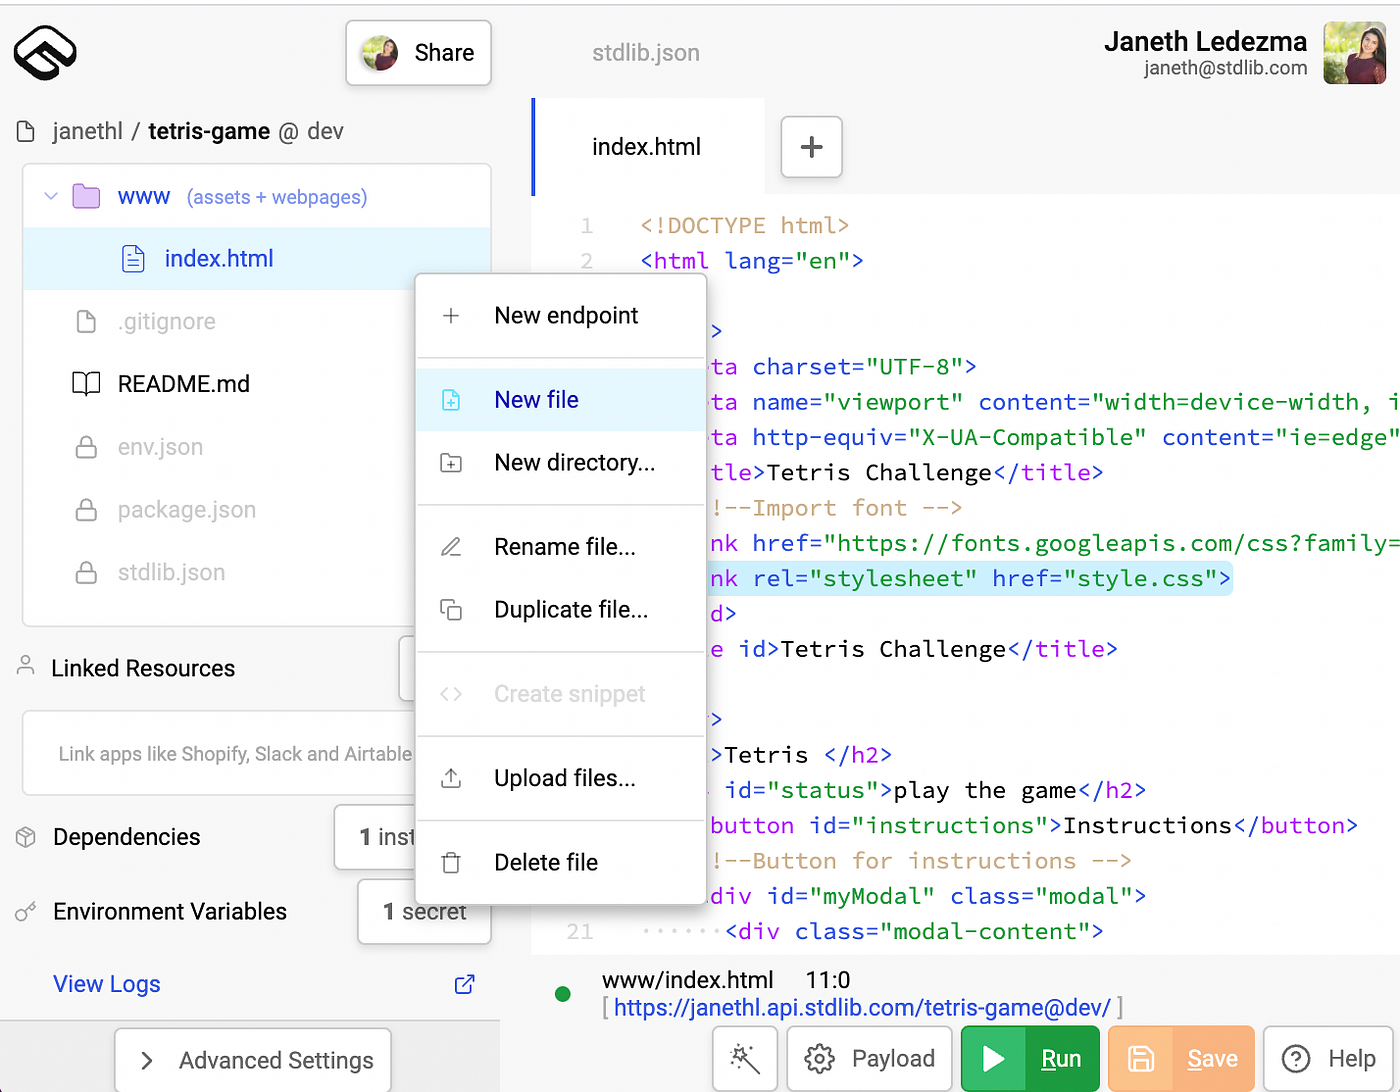Click the Autocode logo icon
The image size is (1400, 1092).
45,52
